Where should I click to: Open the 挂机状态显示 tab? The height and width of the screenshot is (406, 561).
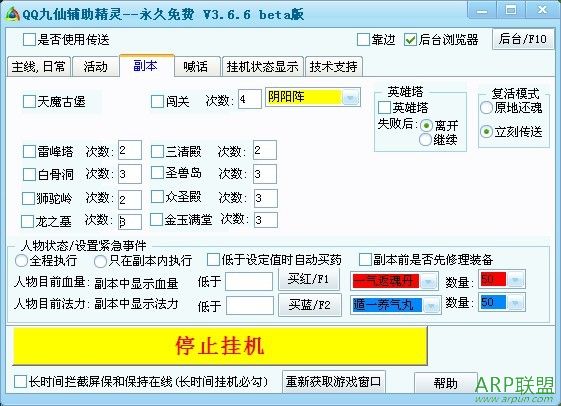[x=263, y=67]
